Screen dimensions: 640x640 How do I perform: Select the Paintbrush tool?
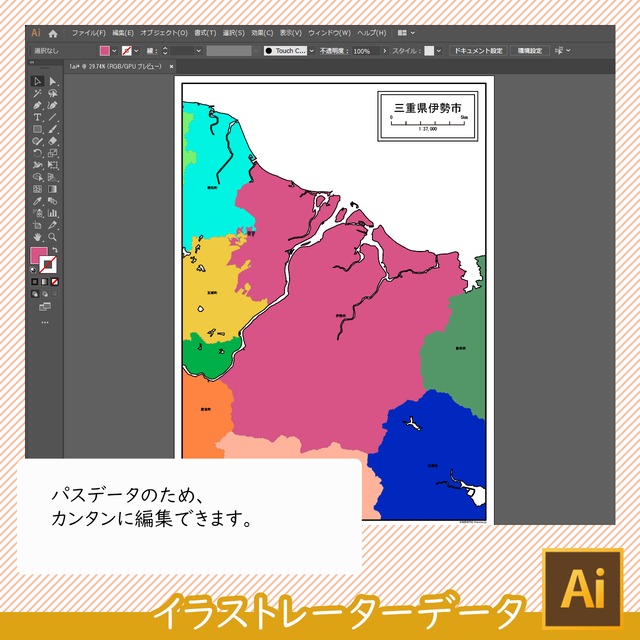pyautogui.click(x=52, y=129)
